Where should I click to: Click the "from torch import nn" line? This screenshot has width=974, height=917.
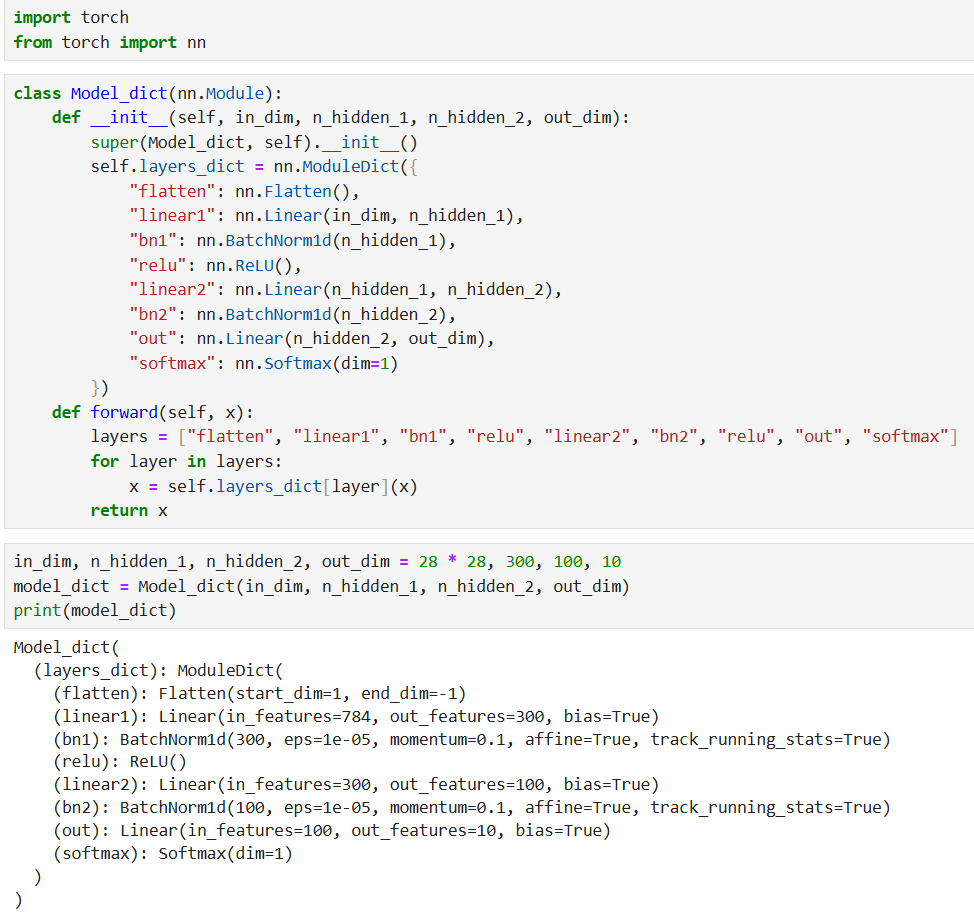coord(109,42)
